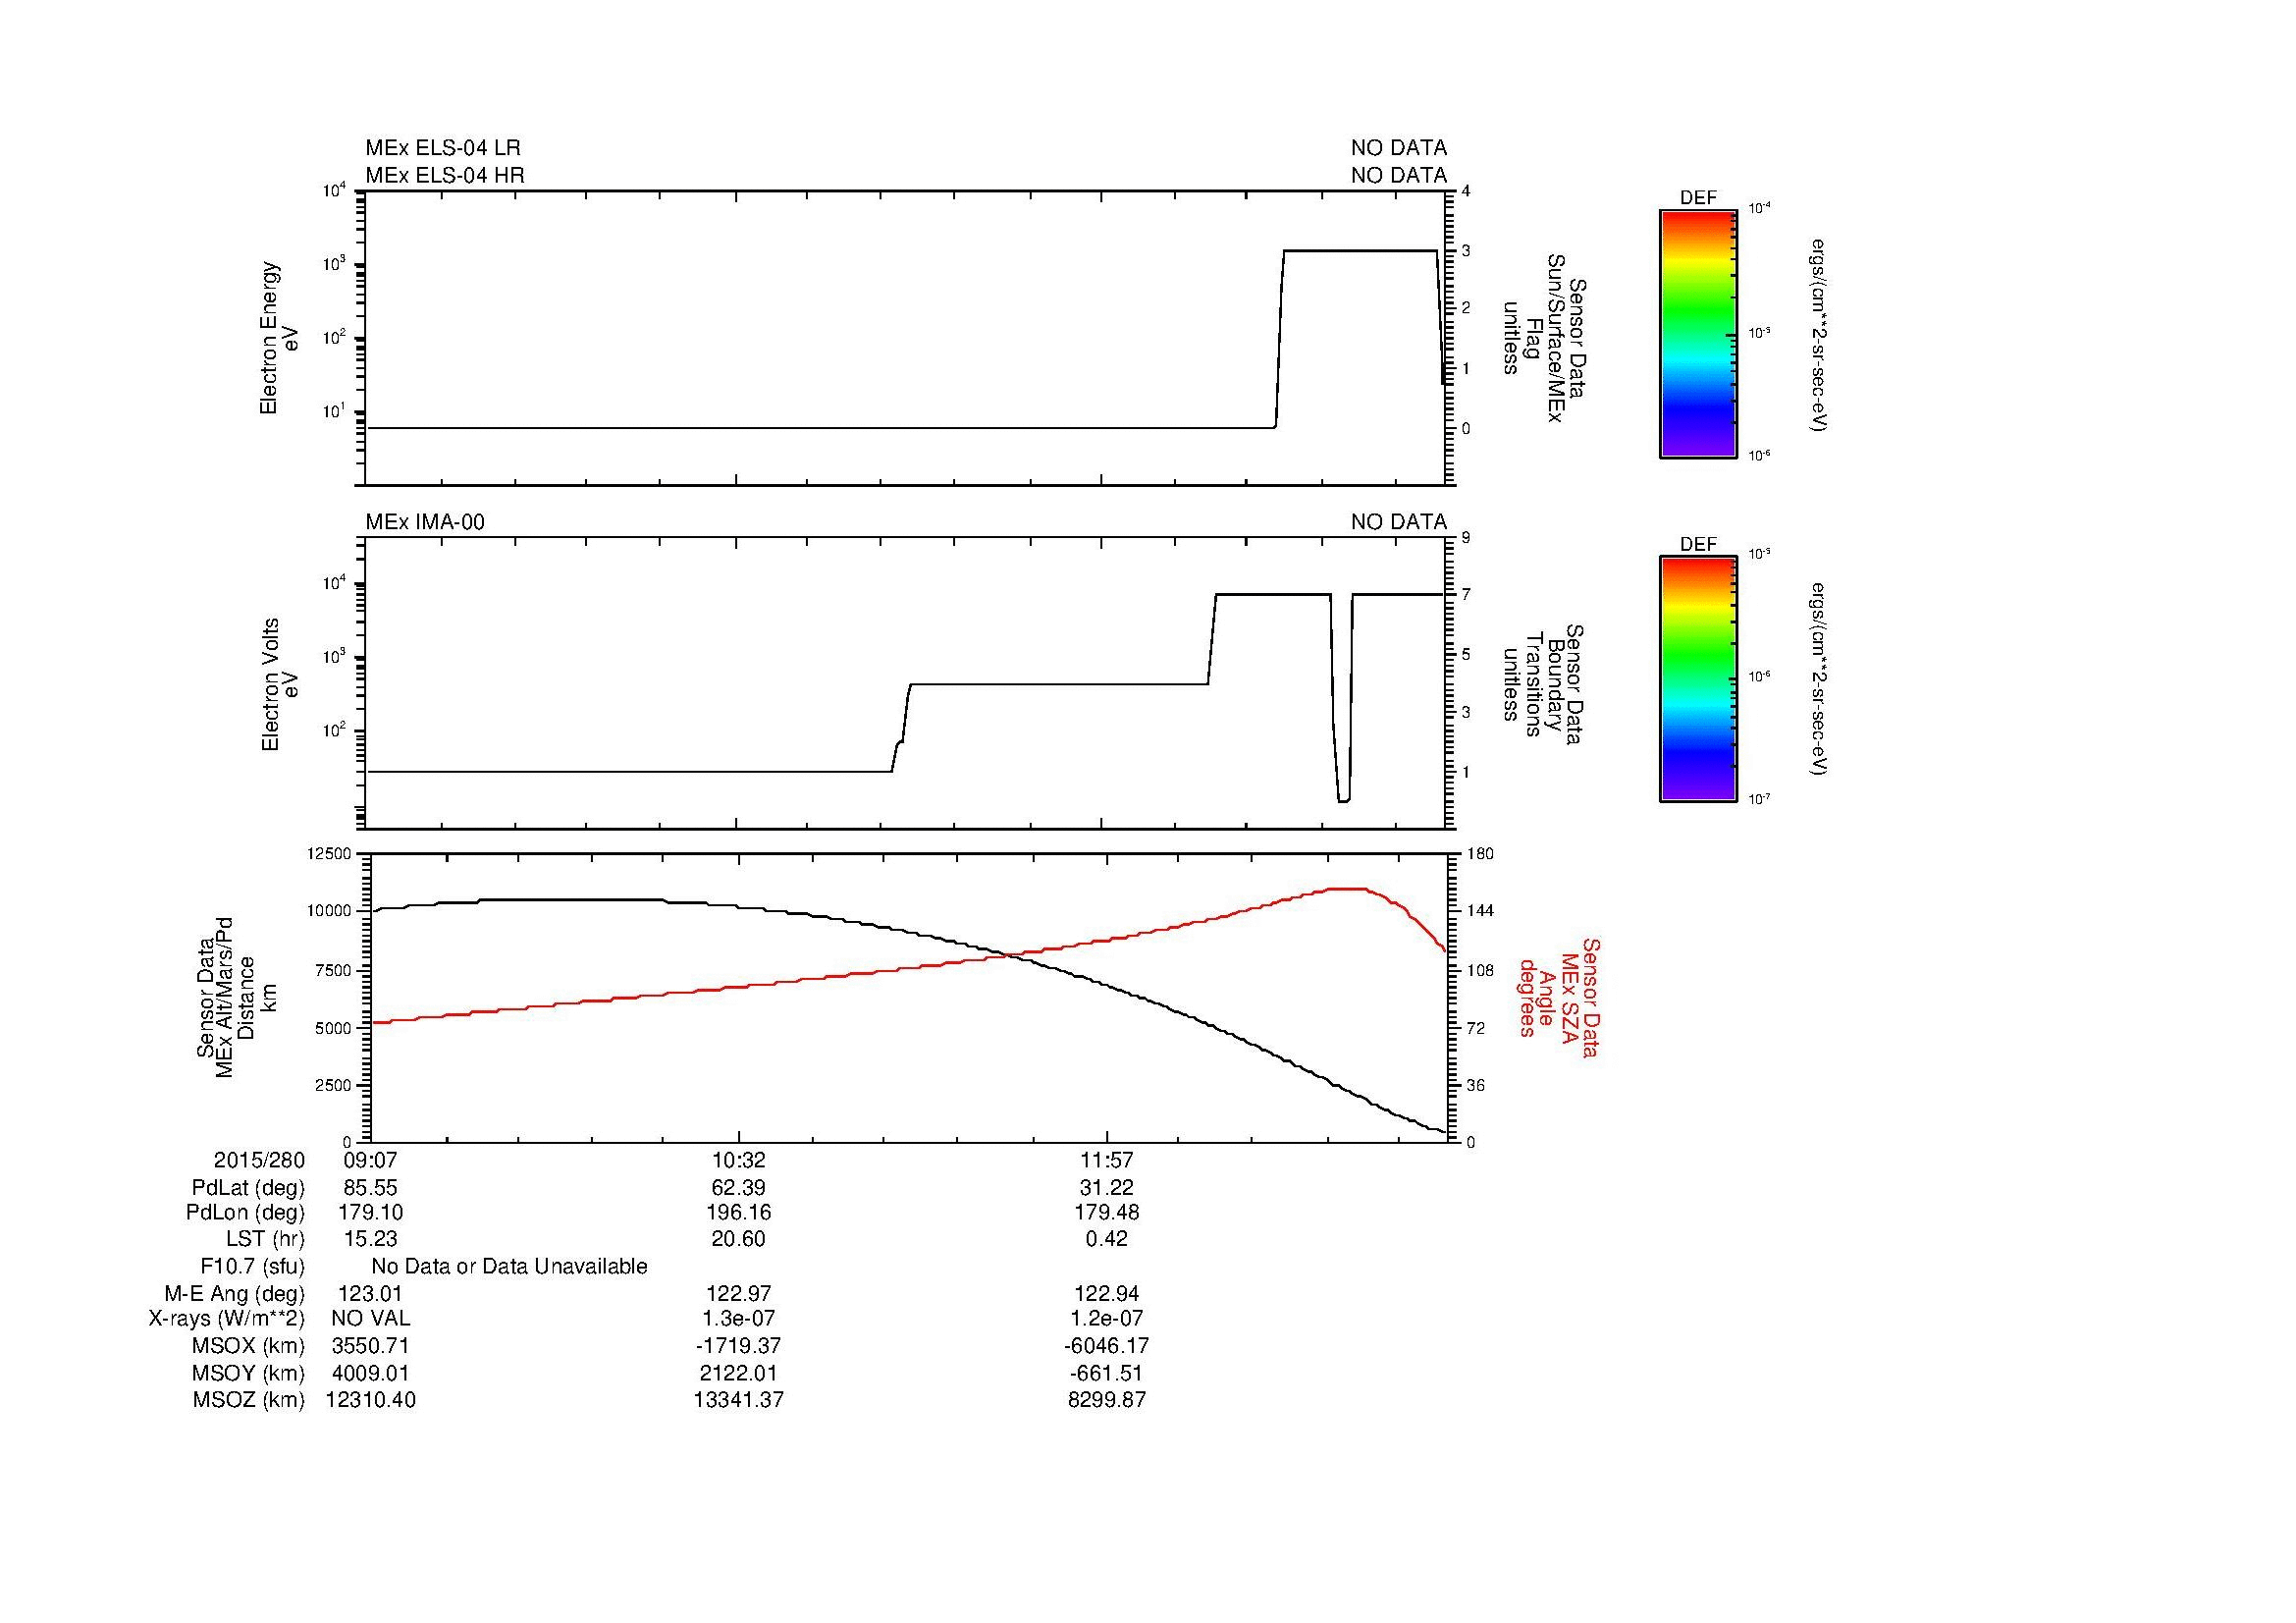Click the 'Boundary Transitions unitless' axis label

pyautogui.click(x=1541, y=684)
